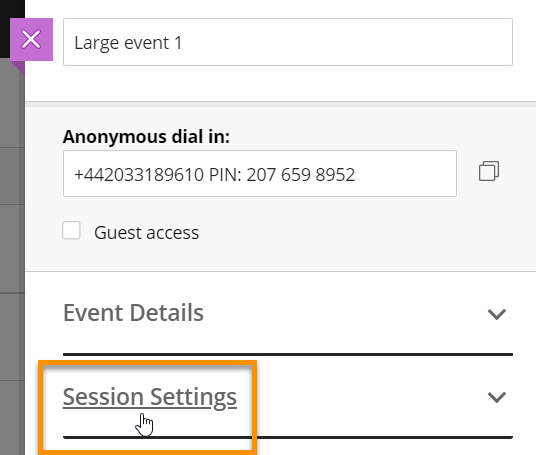This screenshot has width=536, height=455.
Task: Select the anonymous dial-in number field
Action: [x=260, y=174]
